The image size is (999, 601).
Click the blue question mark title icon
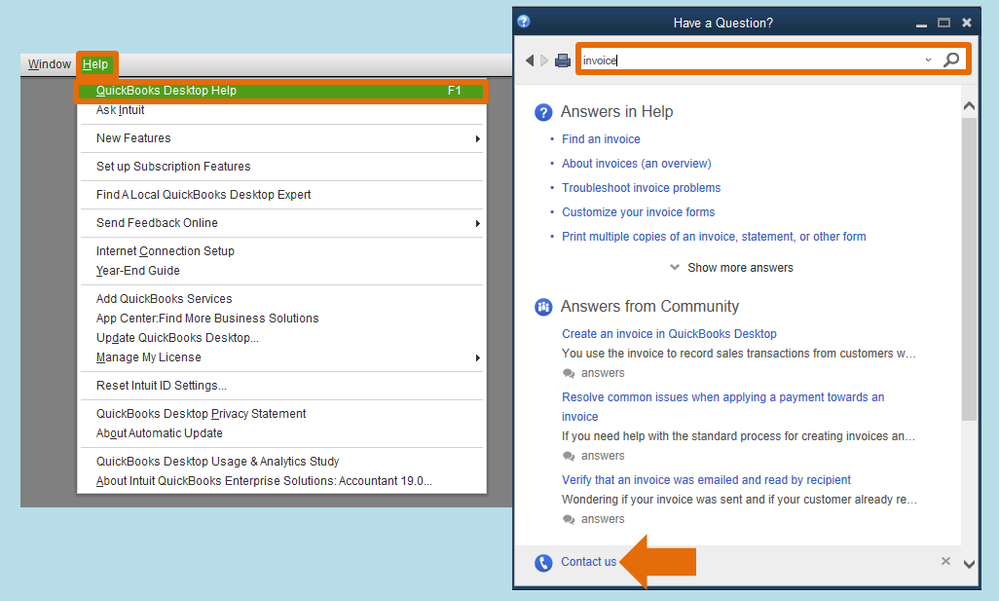(524, 22)
